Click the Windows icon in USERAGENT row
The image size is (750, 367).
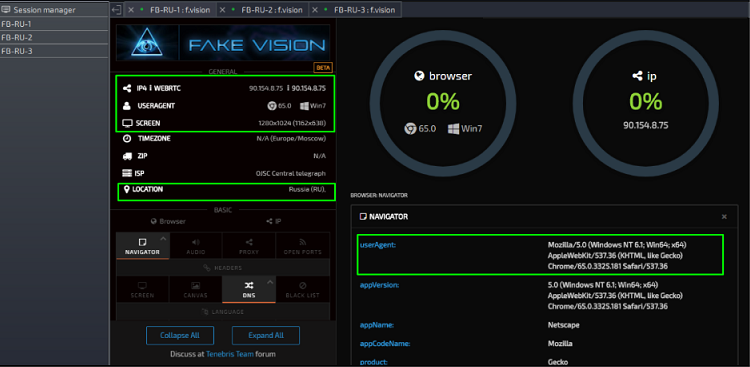(x=304, y=106)
